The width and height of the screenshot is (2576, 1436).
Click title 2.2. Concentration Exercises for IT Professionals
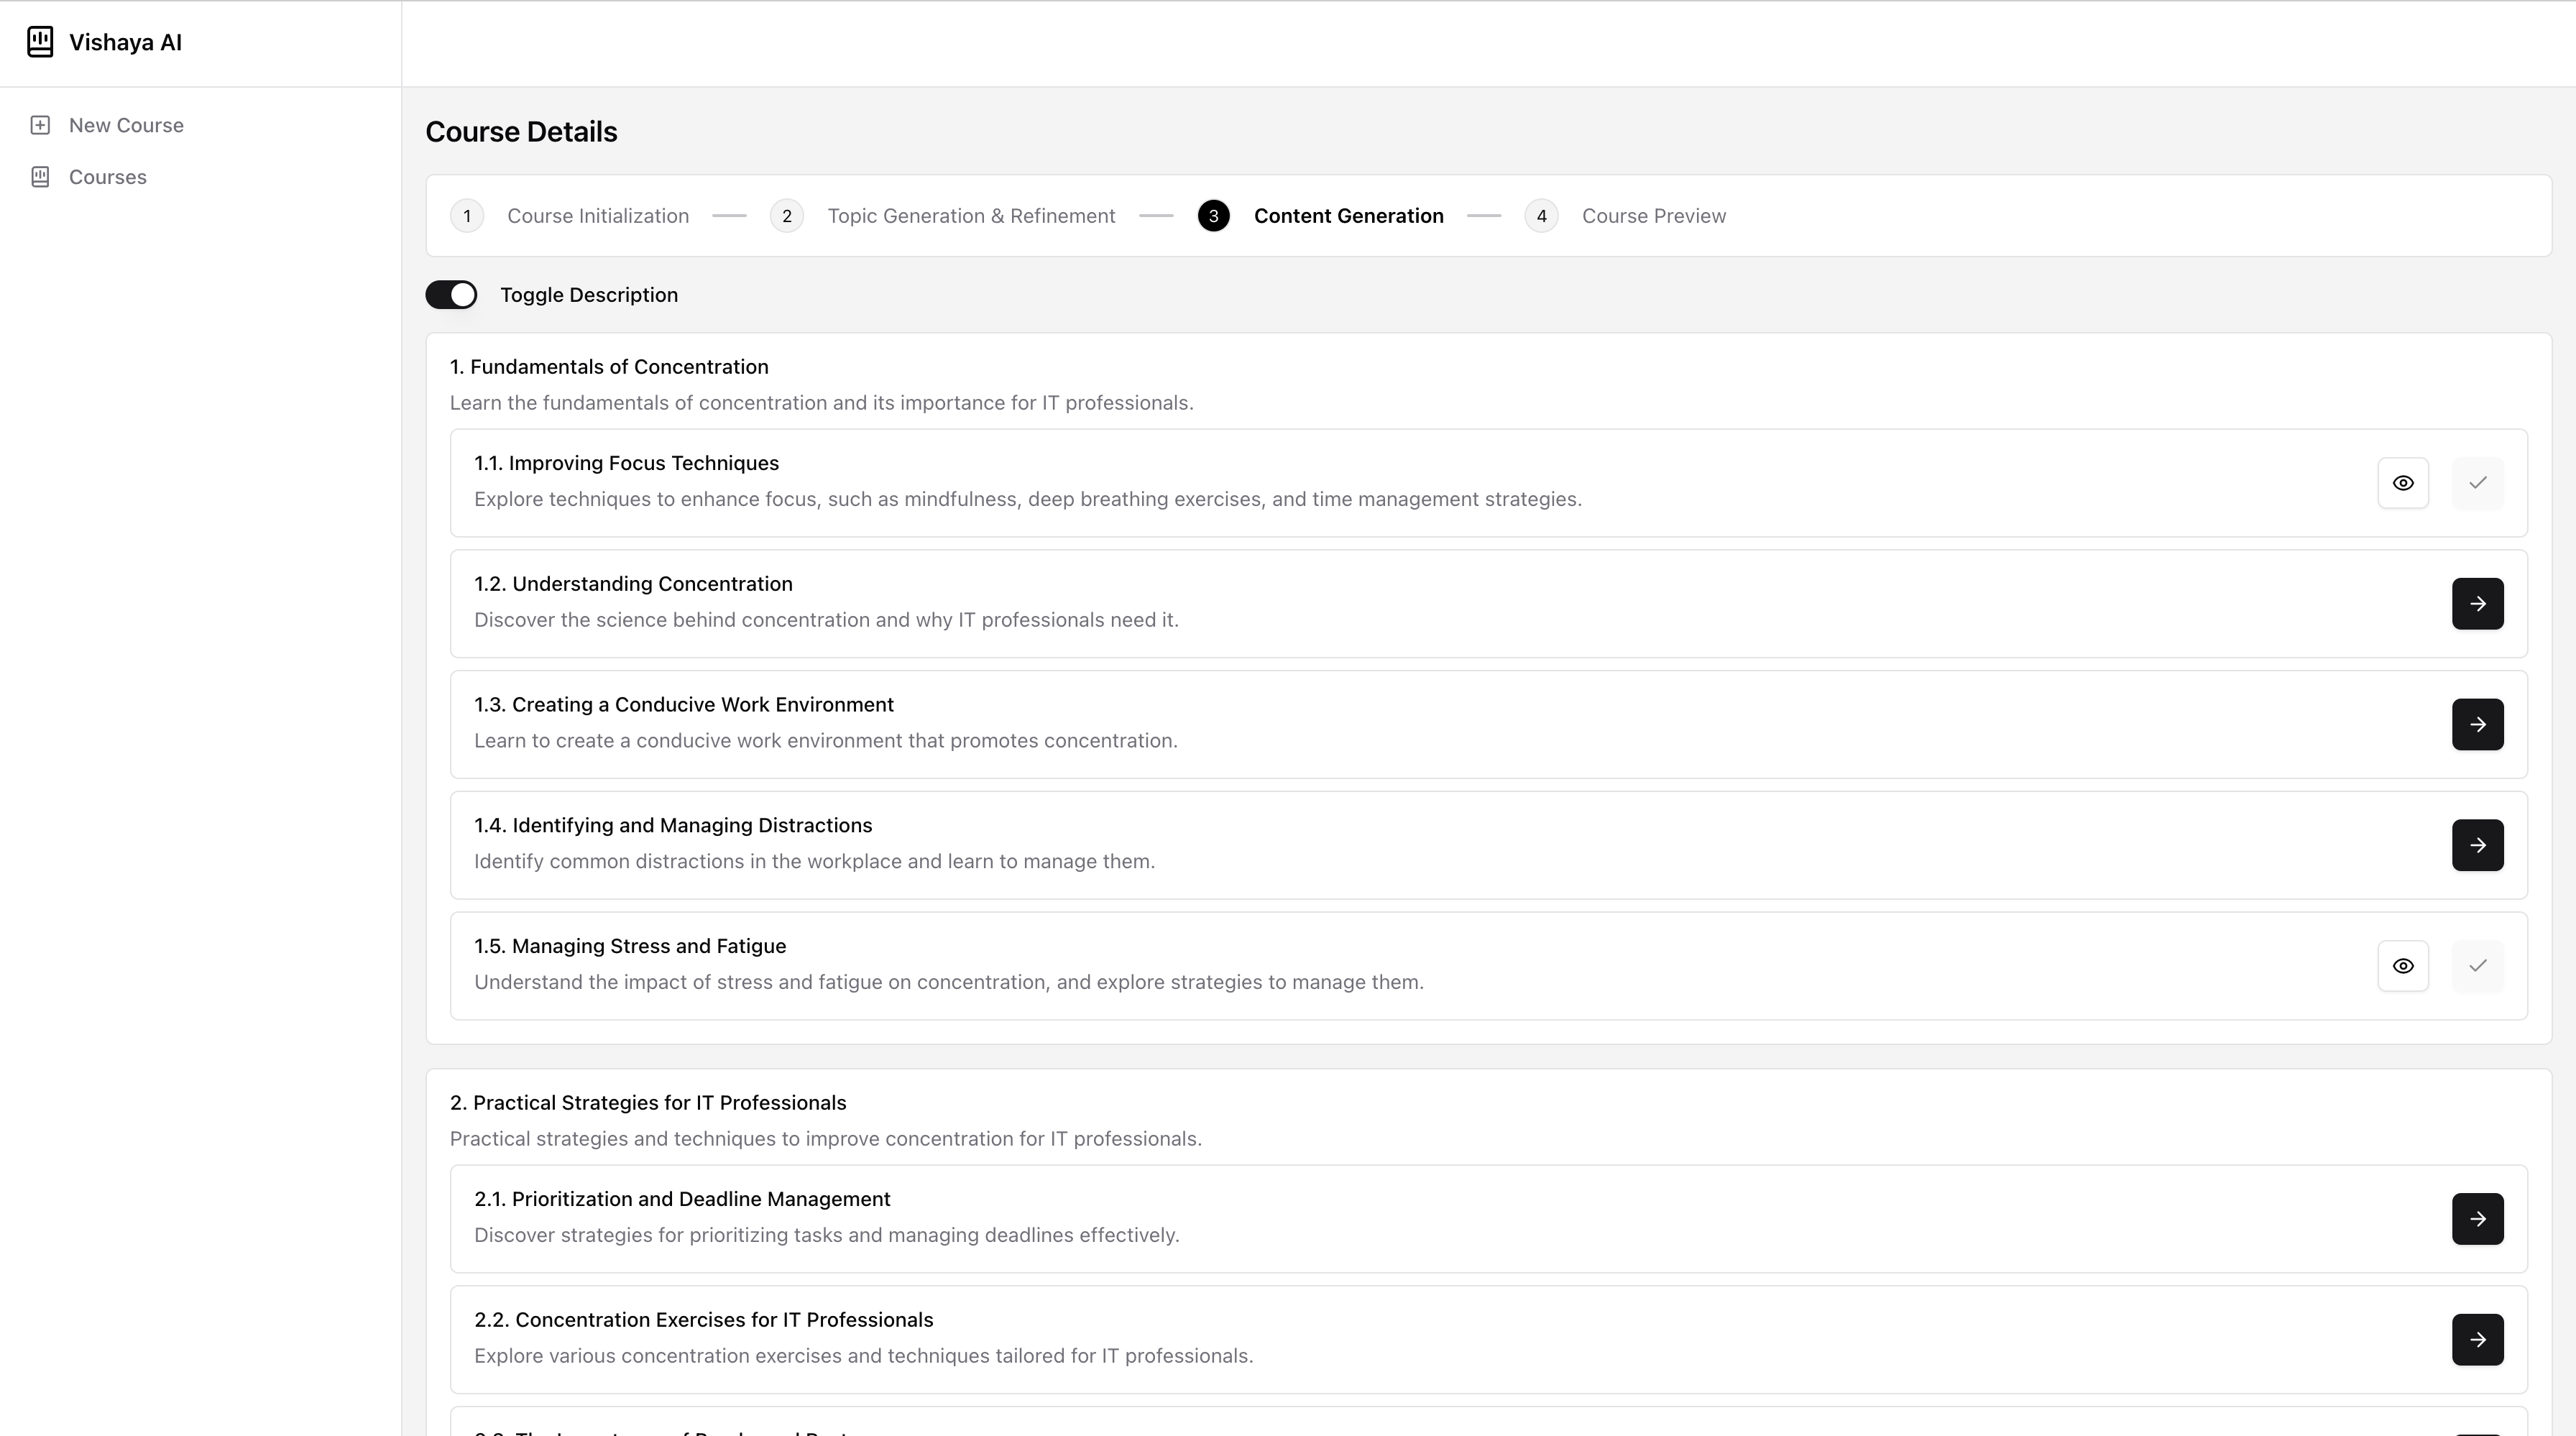[x=703, y=1320]
